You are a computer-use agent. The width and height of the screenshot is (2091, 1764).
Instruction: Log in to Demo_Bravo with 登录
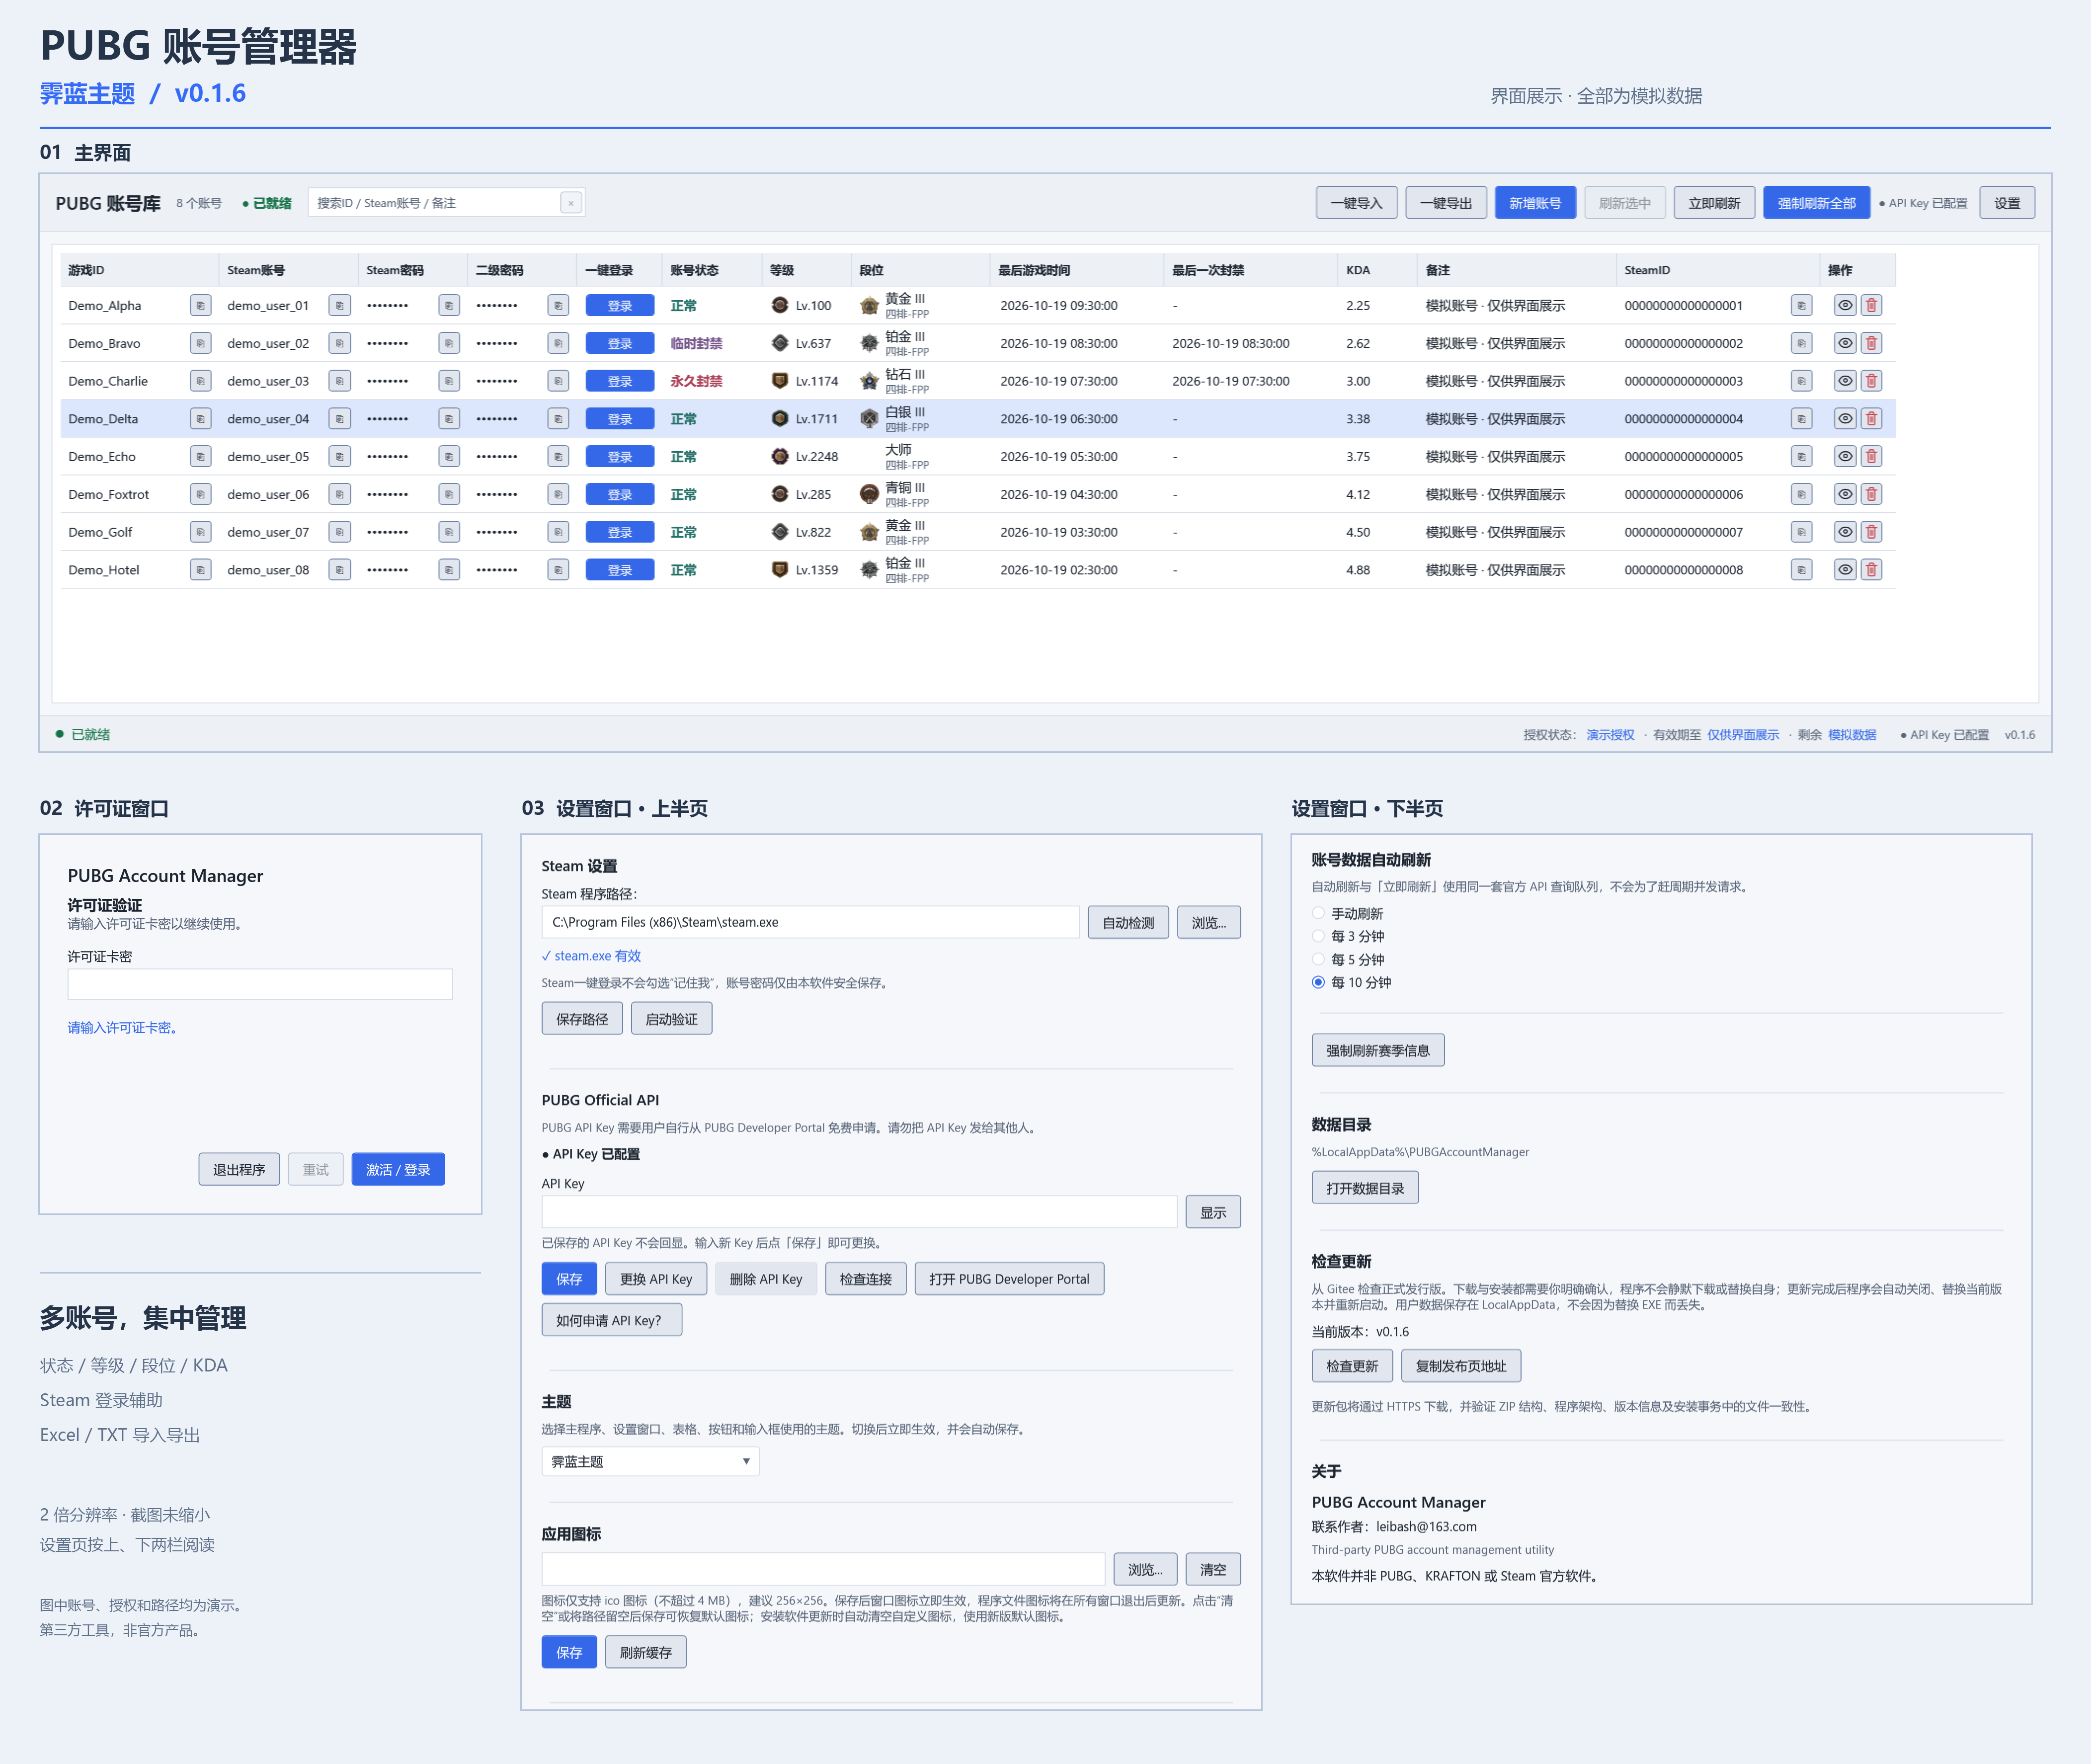pos(620,343)
